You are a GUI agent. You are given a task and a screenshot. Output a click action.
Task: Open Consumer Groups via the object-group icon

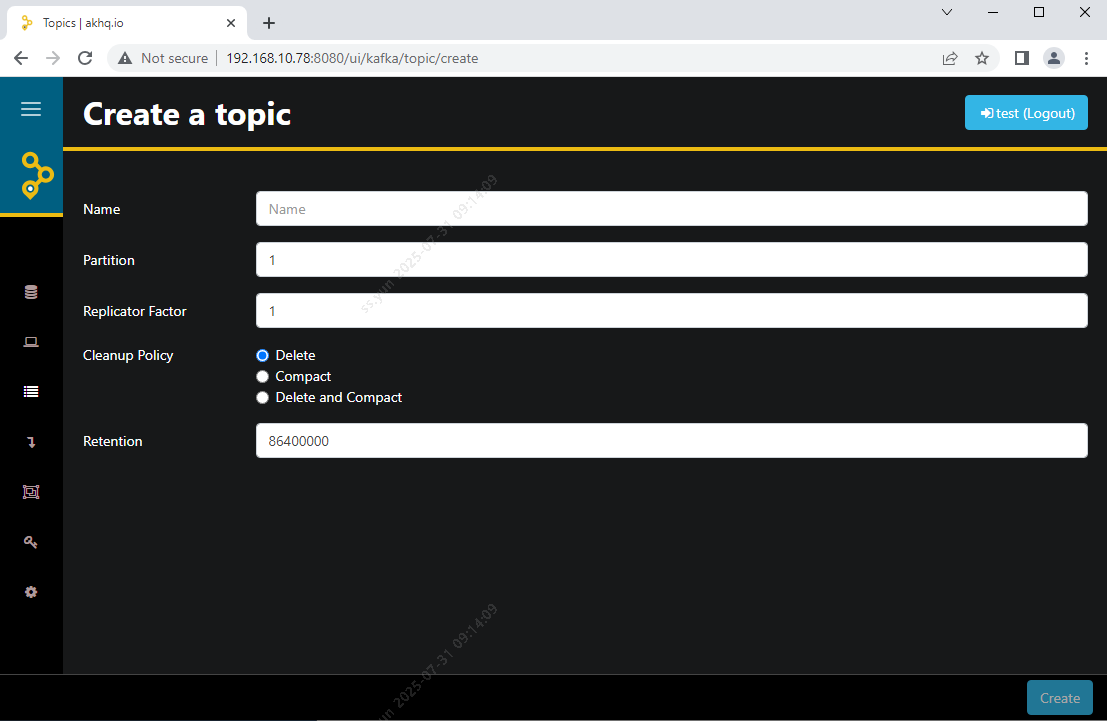[31, 492]
